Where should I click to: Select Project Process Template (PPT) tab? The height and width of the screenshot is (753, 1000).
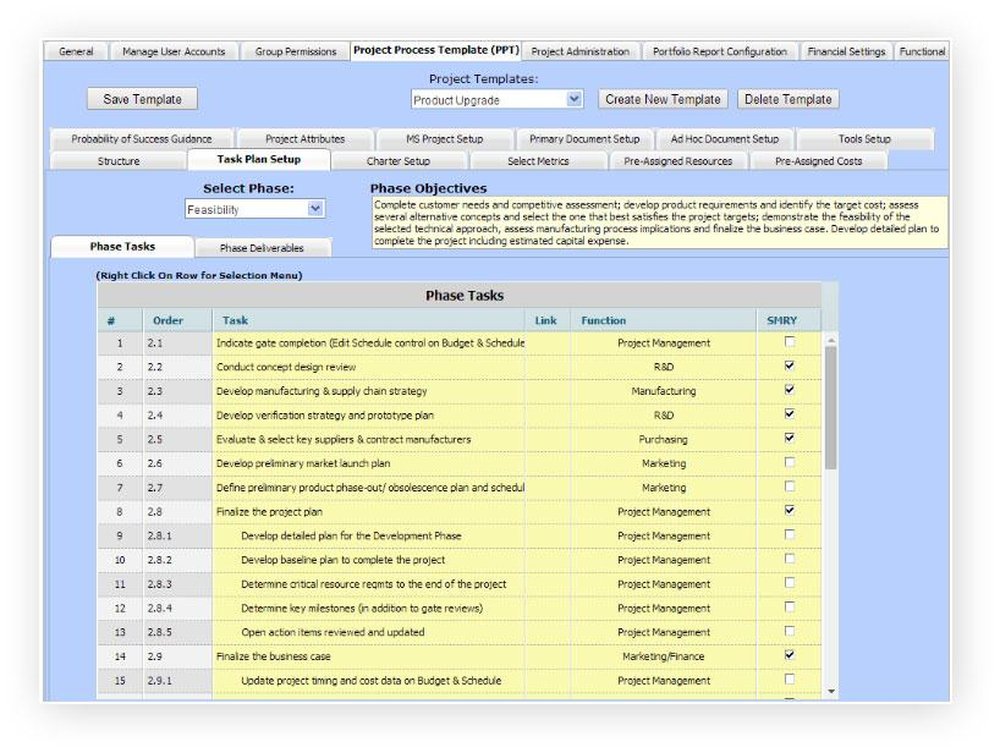coord(436,50)
